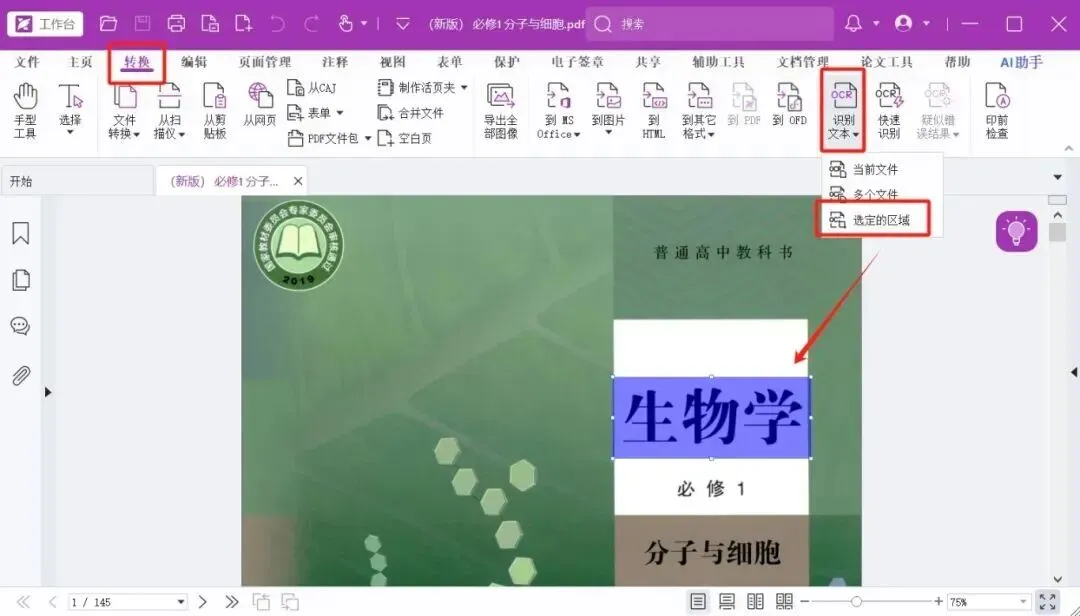1080x616 pixels.
Task: Switch to the Home (主页) tab
Action: [x=80, y=62]
